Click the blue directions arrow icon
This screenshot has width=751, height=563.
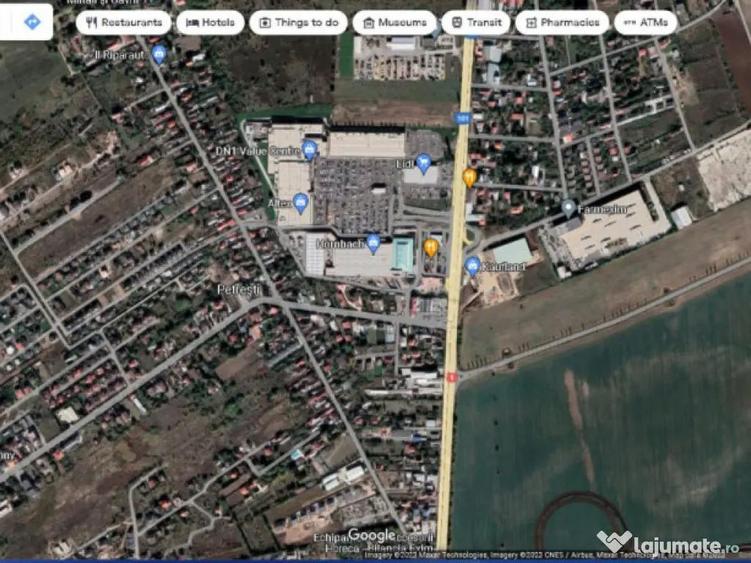pyautogui.click(x=32, y=21)
